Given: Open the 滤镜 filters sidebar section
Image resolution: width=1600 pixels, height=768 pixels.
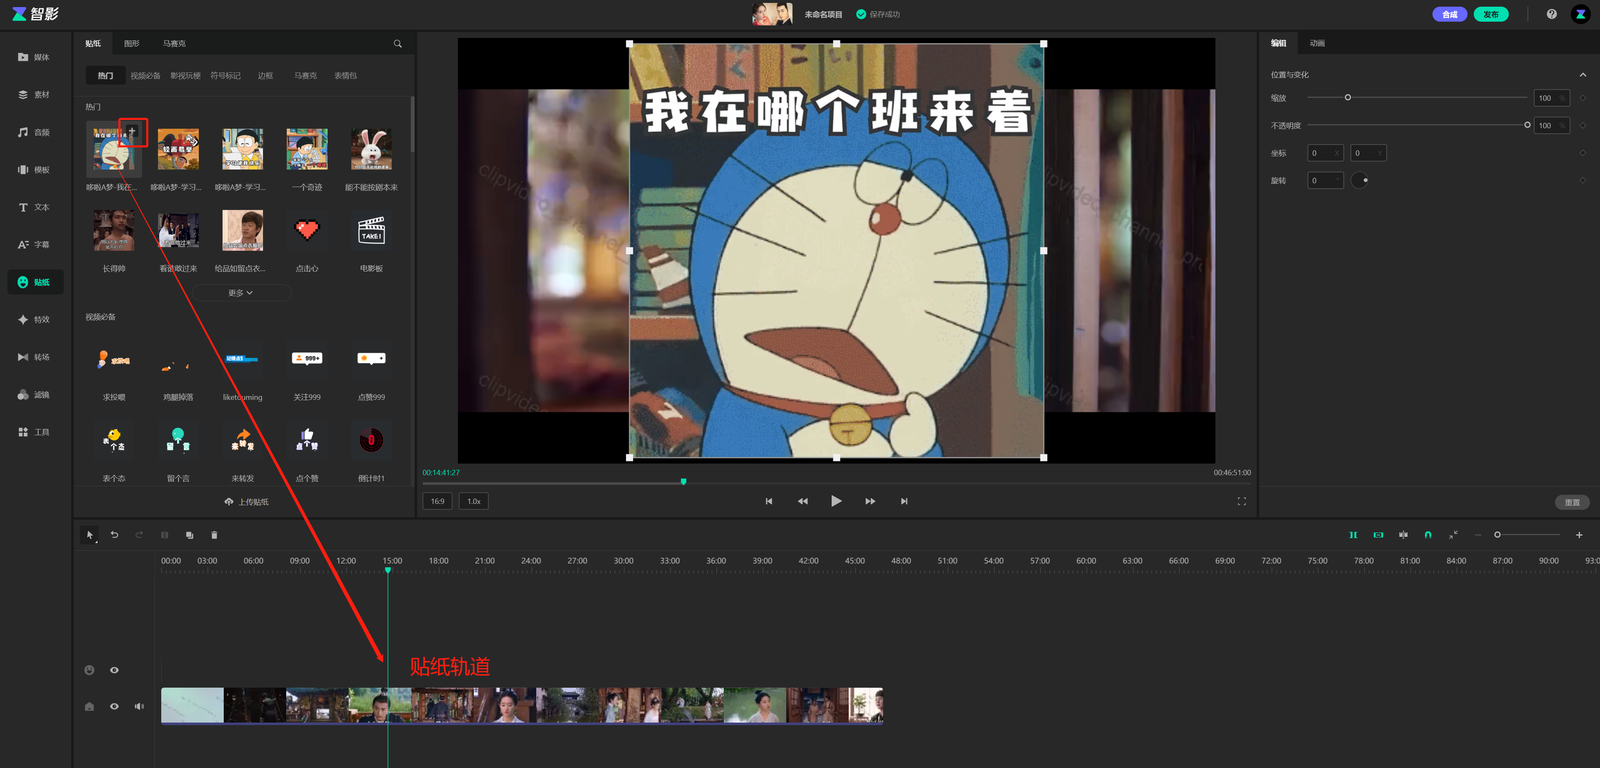Looking at the screenshot, I should [34, 395].
